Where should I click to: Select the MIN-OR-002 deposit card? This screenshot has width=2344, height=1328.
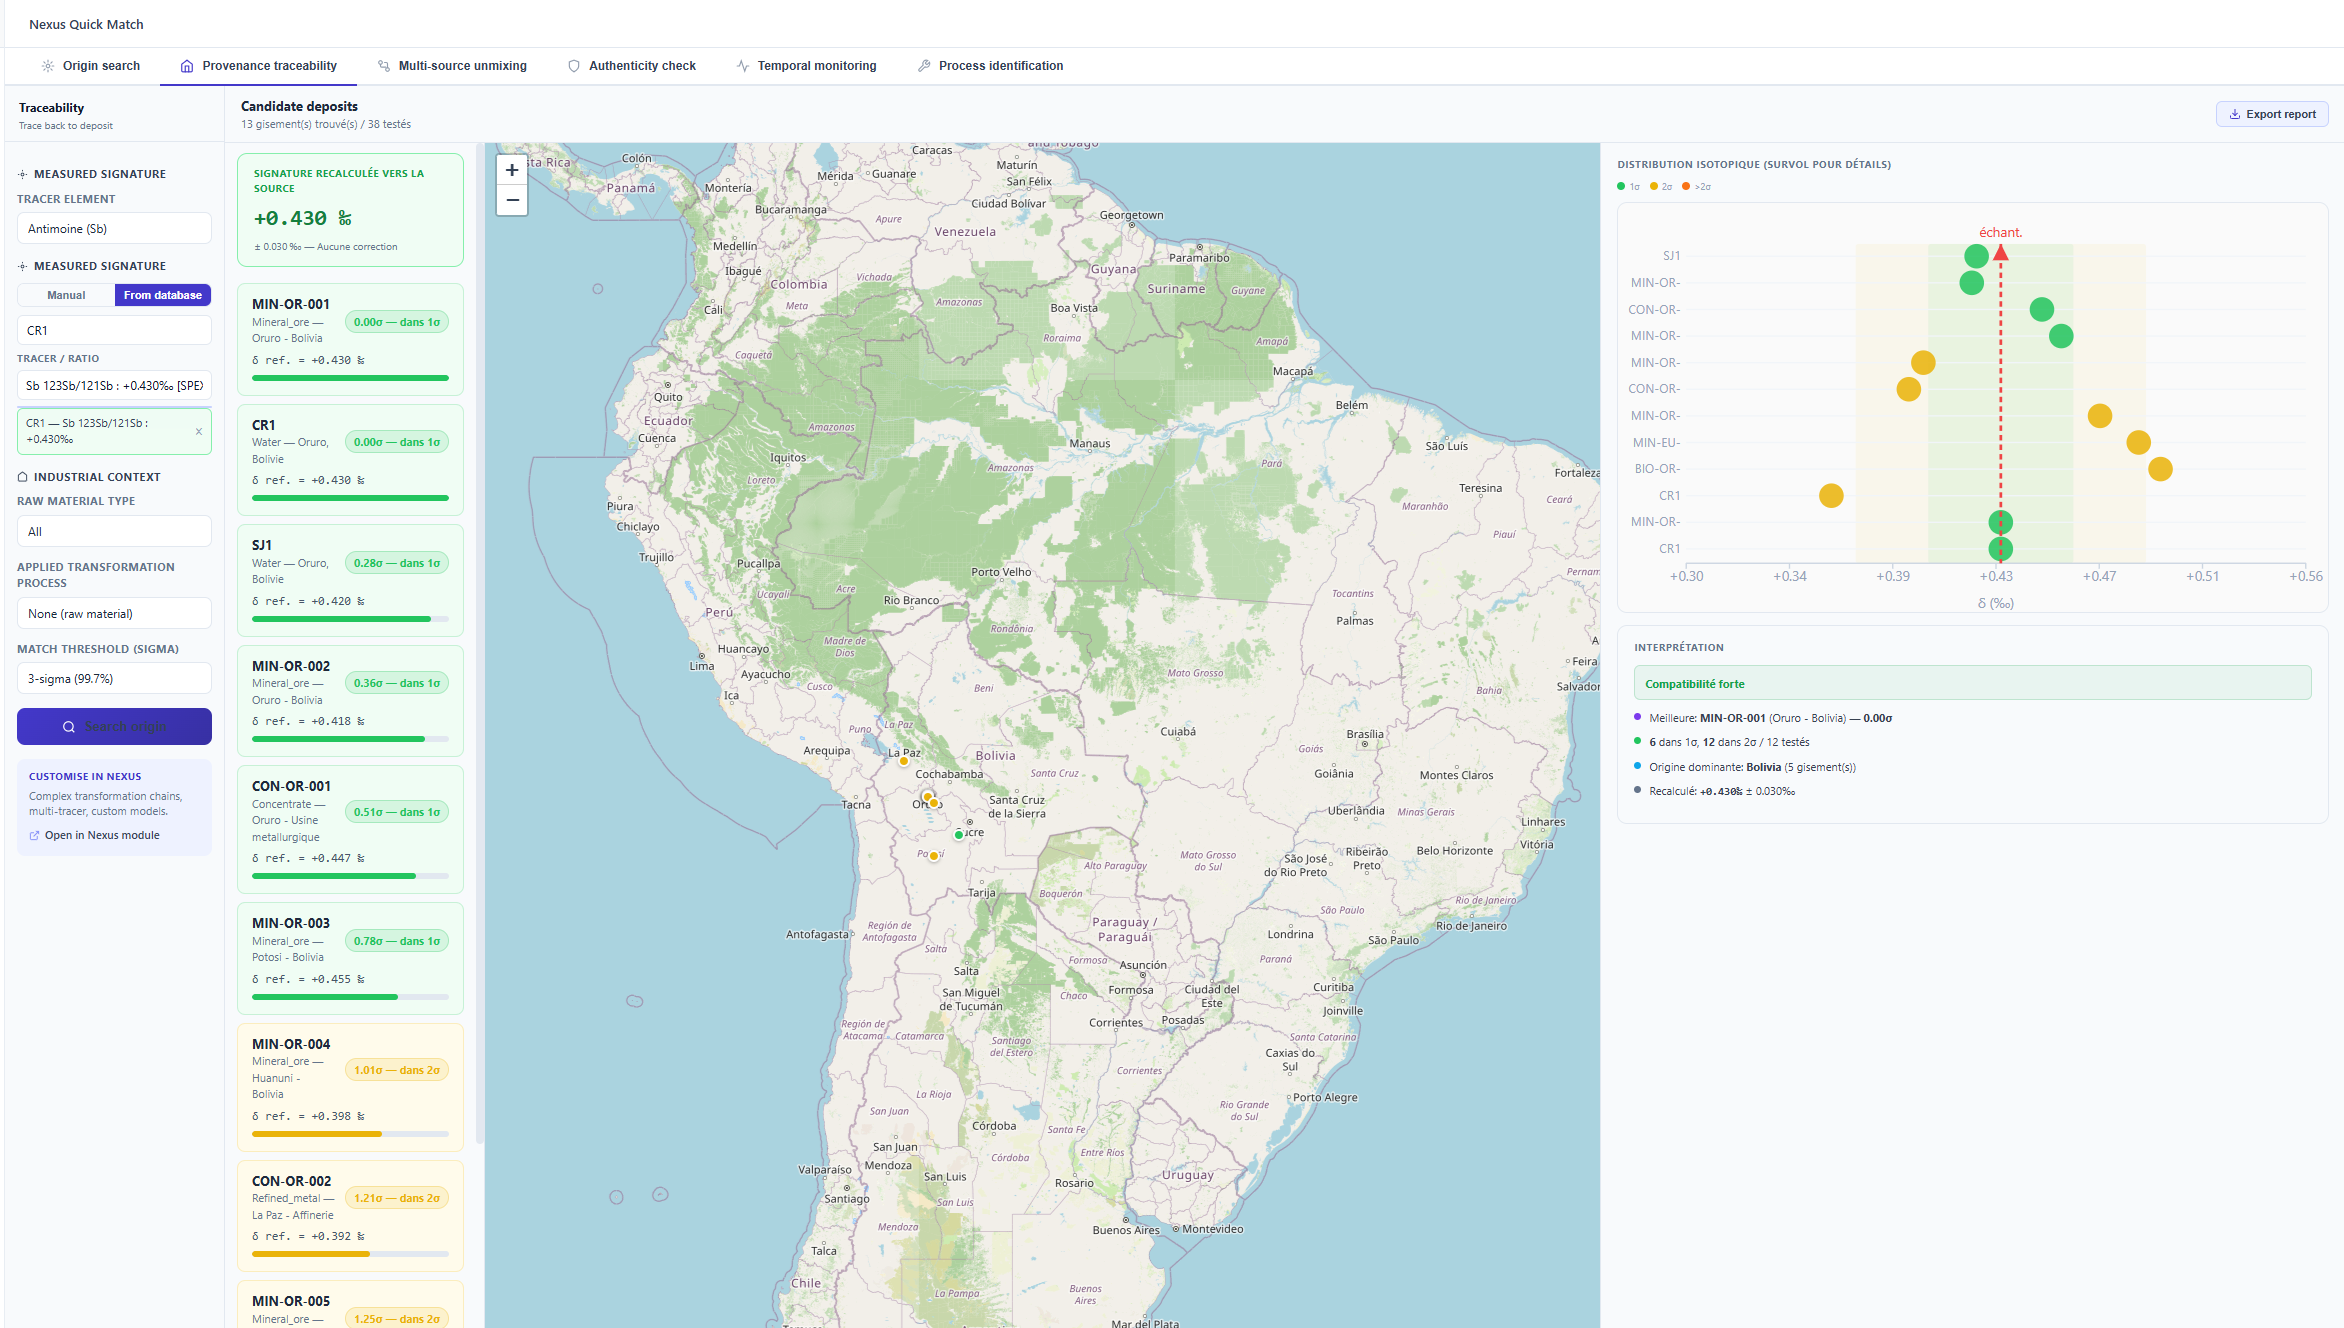point(350,701)
